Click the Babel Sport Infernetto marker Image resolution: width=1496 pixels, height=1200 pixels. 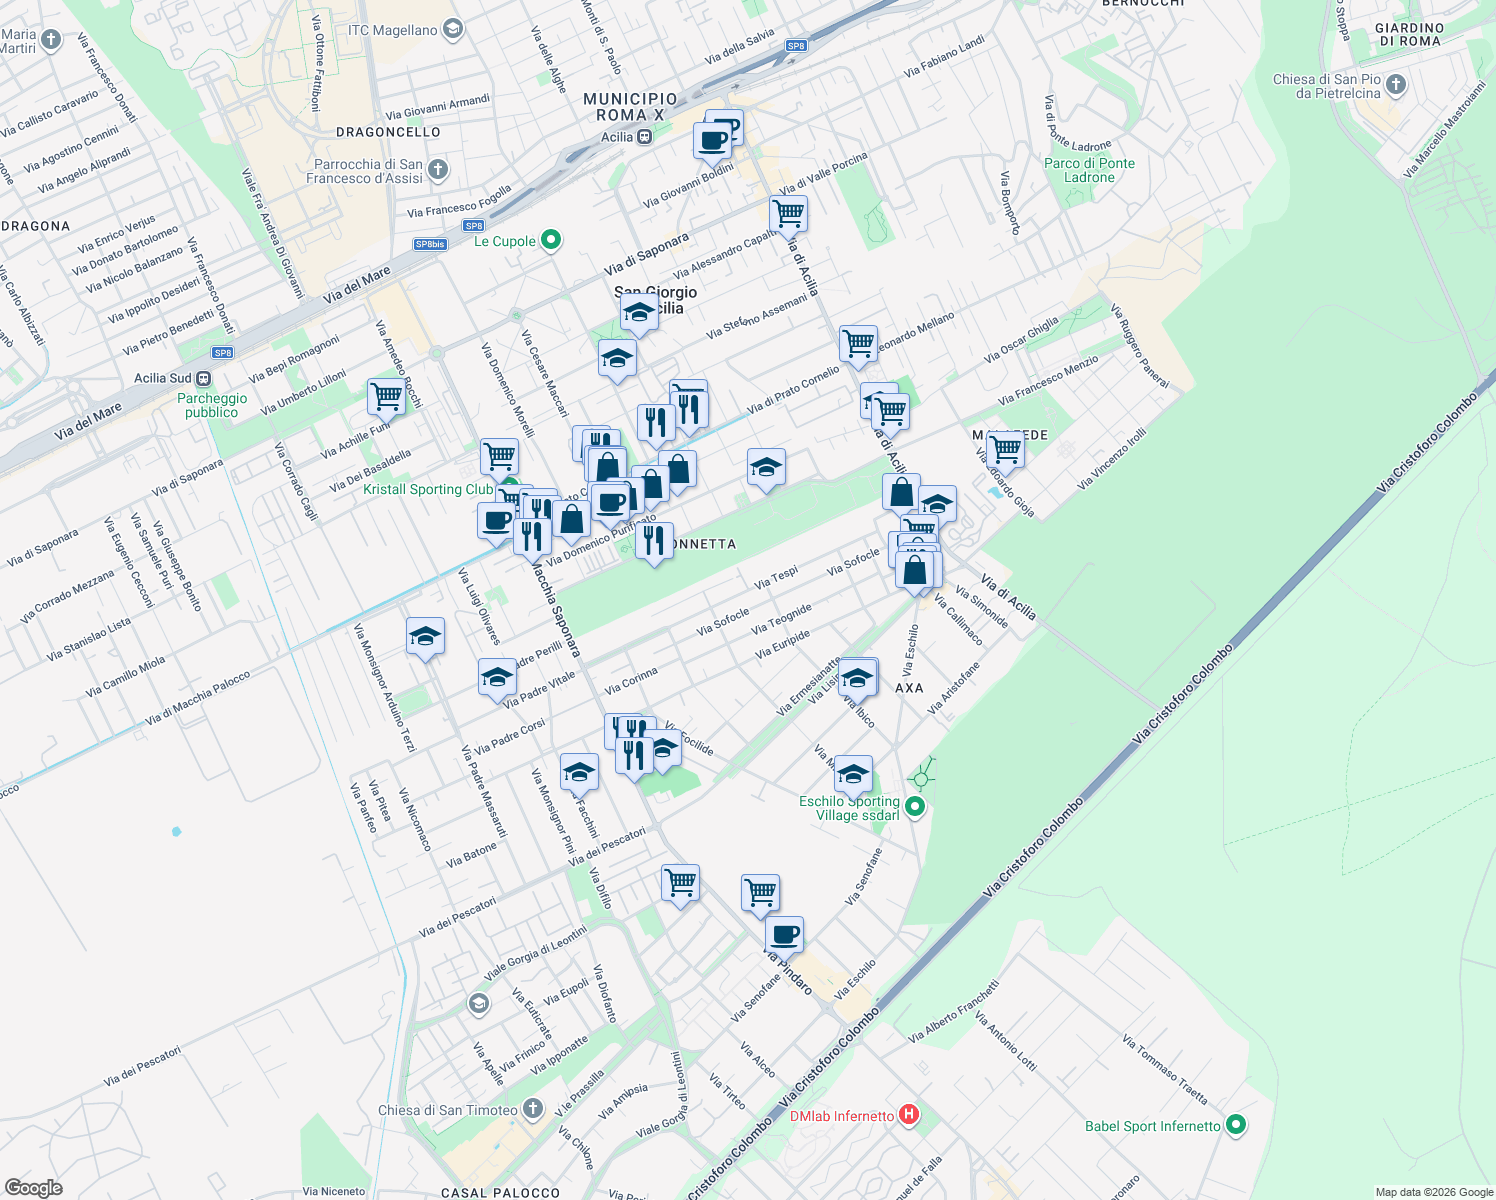[x=1236, y=1125]
